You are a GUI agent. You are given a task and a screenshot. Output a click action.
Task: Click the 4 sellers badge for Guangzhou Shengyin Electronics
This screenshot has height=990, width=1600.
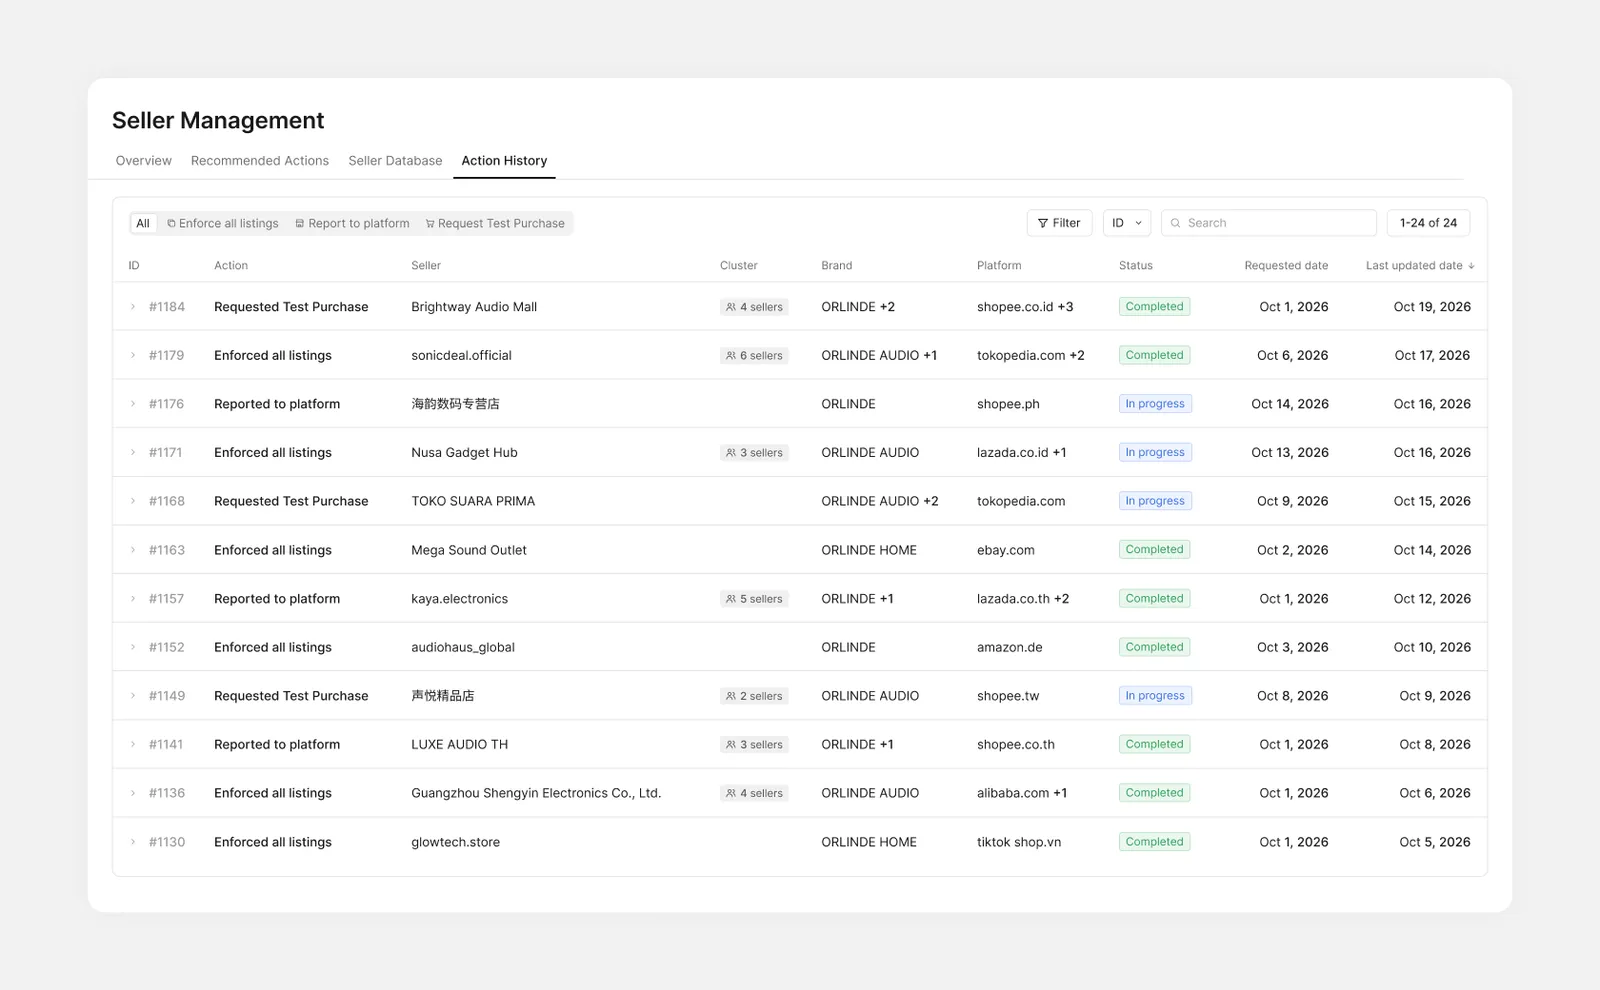tap(754, 793)
